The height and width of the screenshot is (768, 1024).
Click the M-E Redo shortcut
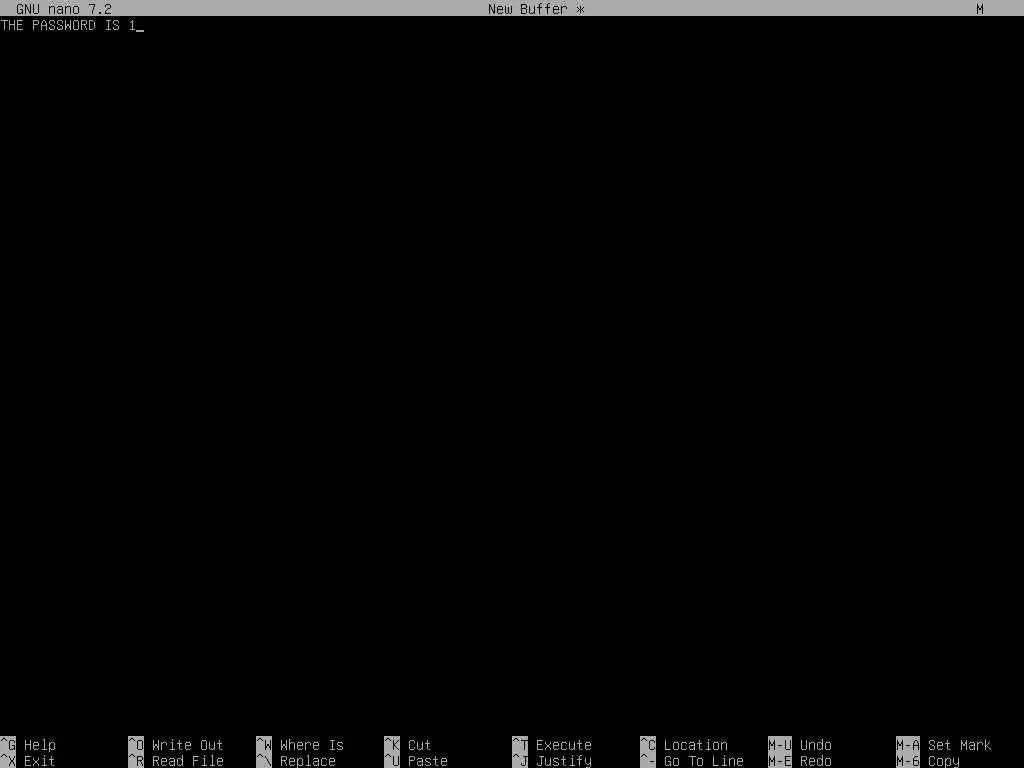(800, 761)
